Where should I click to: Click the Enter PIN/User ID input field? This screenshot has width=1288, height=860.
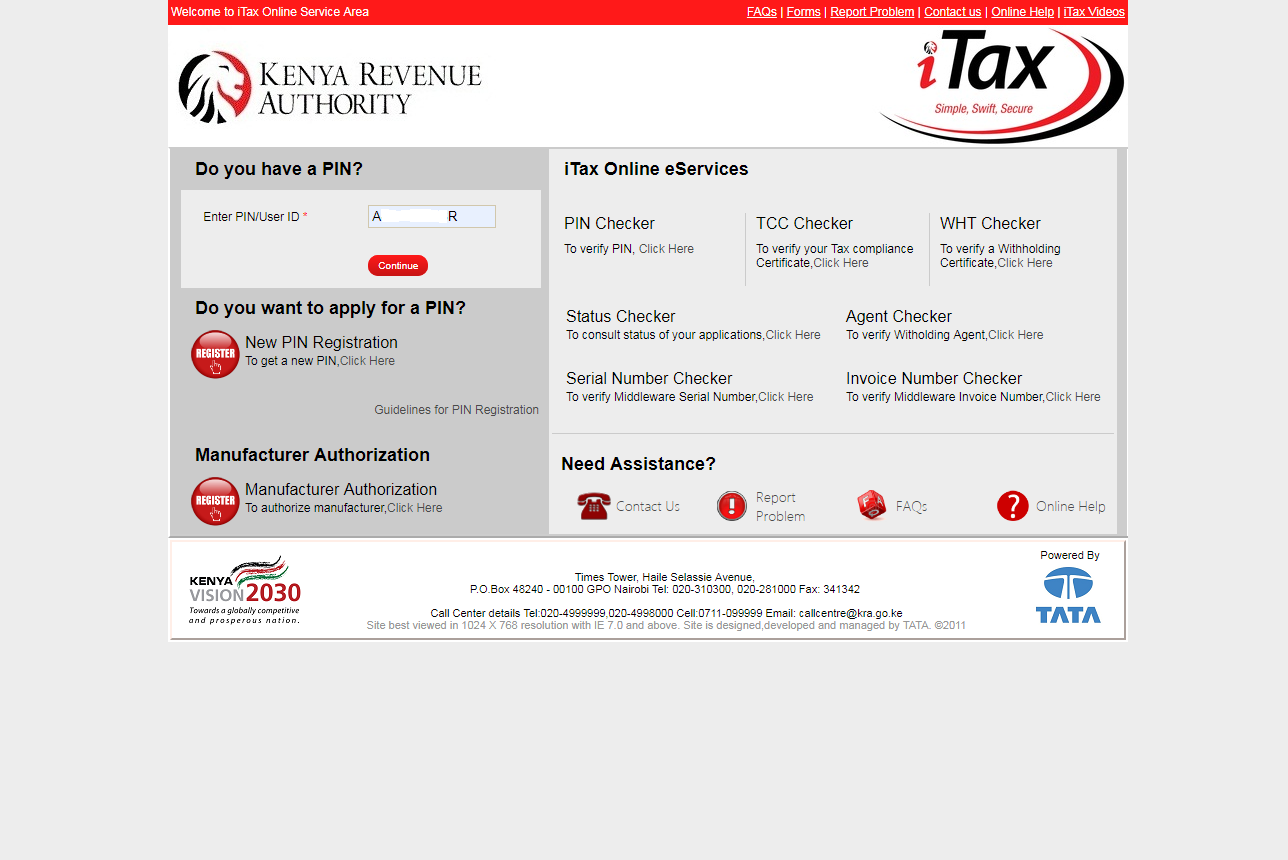tap(432, 216)
